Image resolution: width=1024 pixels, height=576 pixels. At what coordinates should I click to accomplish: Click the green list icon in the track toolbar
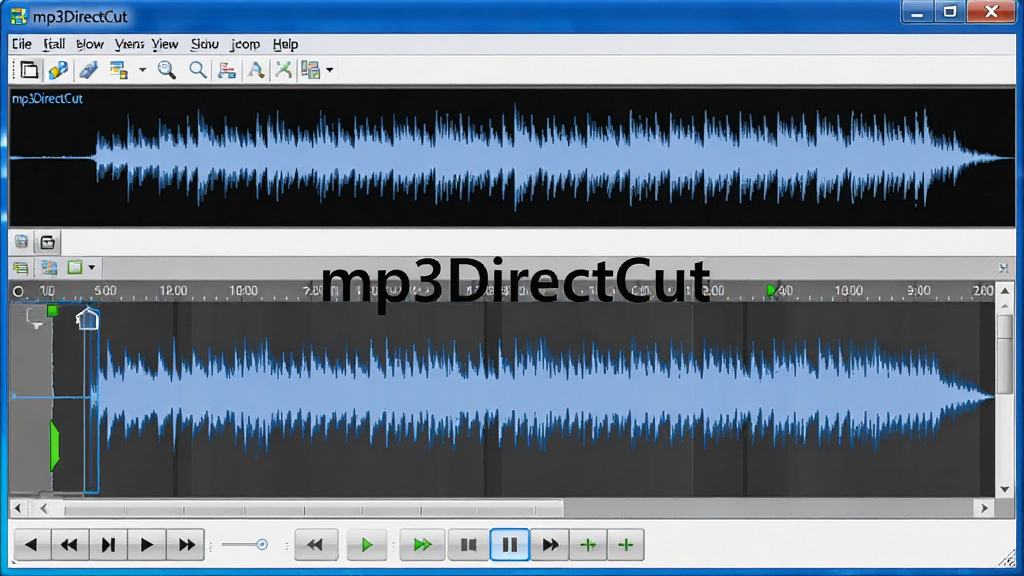(21, 268)
